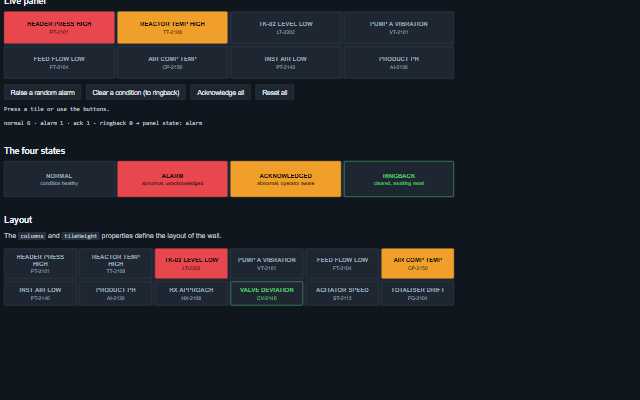This screenshot has height=400, width=640.
Task: Click the NORMAL state example tile
Action: tap(59, 179)
